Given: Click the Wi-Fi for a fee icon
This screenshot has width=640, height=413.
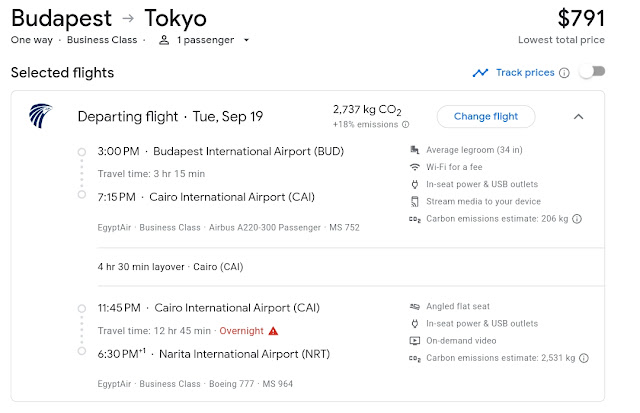Looking at the screenshot, I should pyautogui.click(x=415, y=168).
